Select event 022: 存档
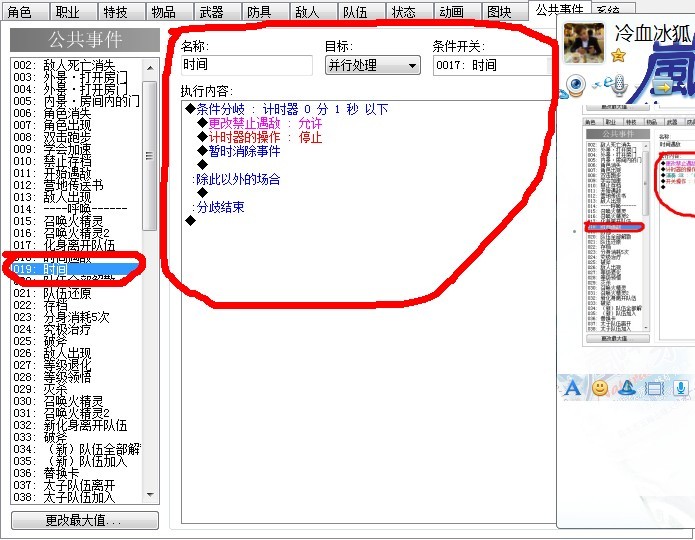Screen dimensions: 695x540 click(x=77, y=305)
